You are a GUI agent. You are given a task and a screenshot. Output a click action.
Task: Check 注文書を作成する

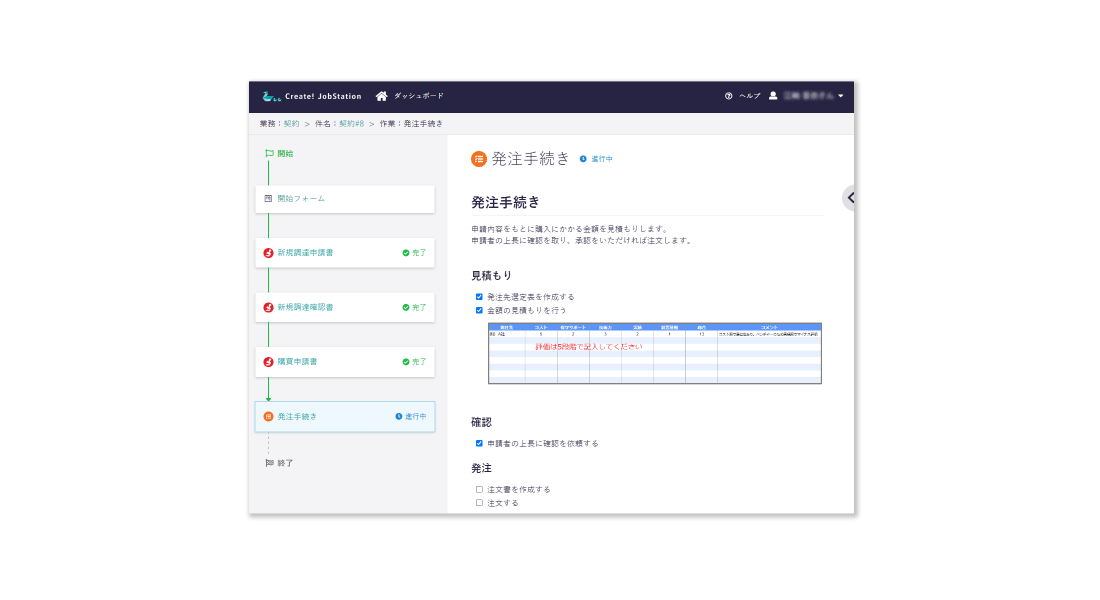click(479, 490)
